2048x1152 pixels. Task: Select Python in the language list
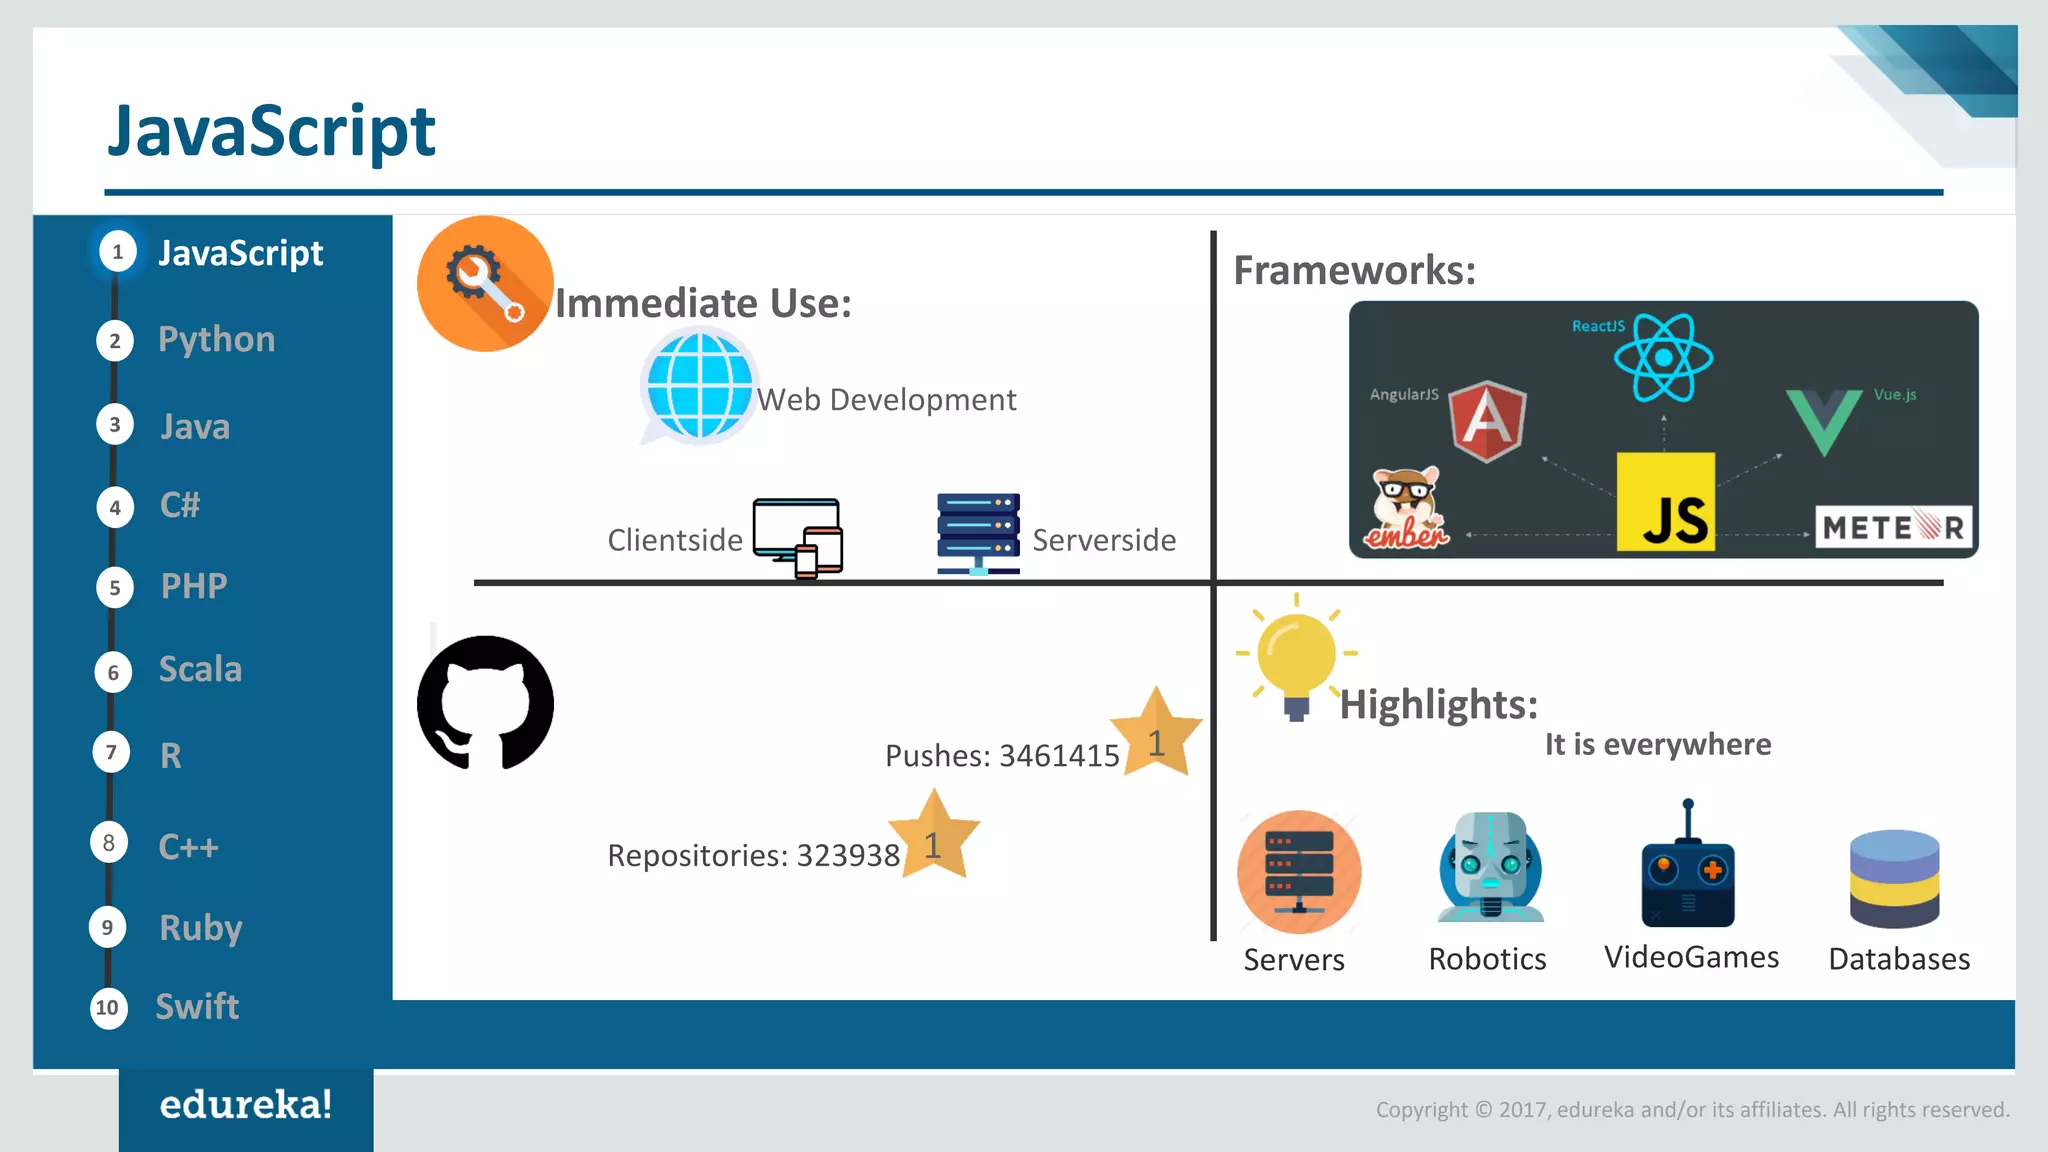tap(217, 340)
